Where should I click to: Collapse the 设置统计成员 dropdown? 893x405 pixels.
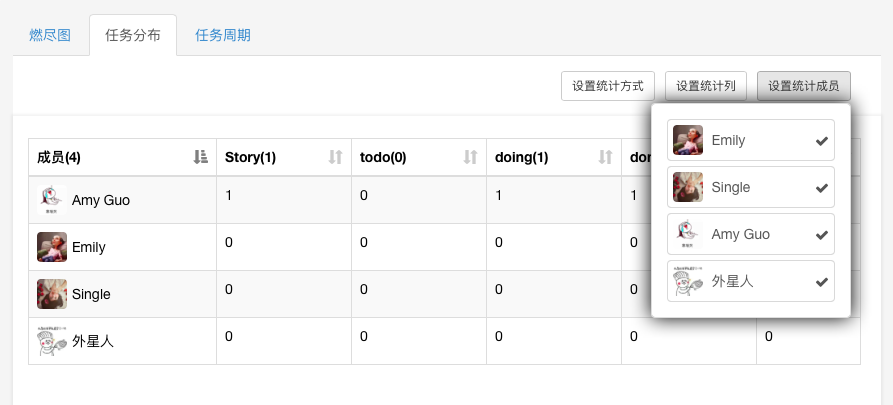(x=803, y=86)
